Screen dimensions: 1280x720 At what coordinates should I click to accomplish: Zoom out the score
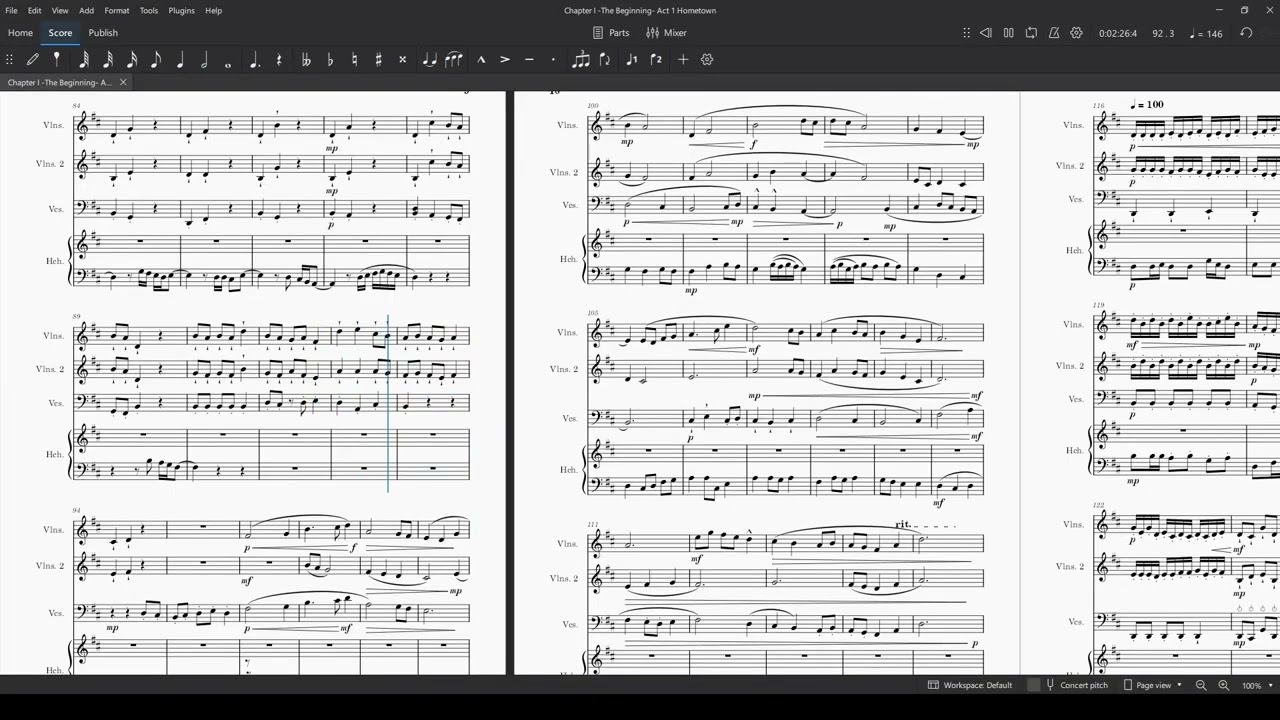(1201, 685)
